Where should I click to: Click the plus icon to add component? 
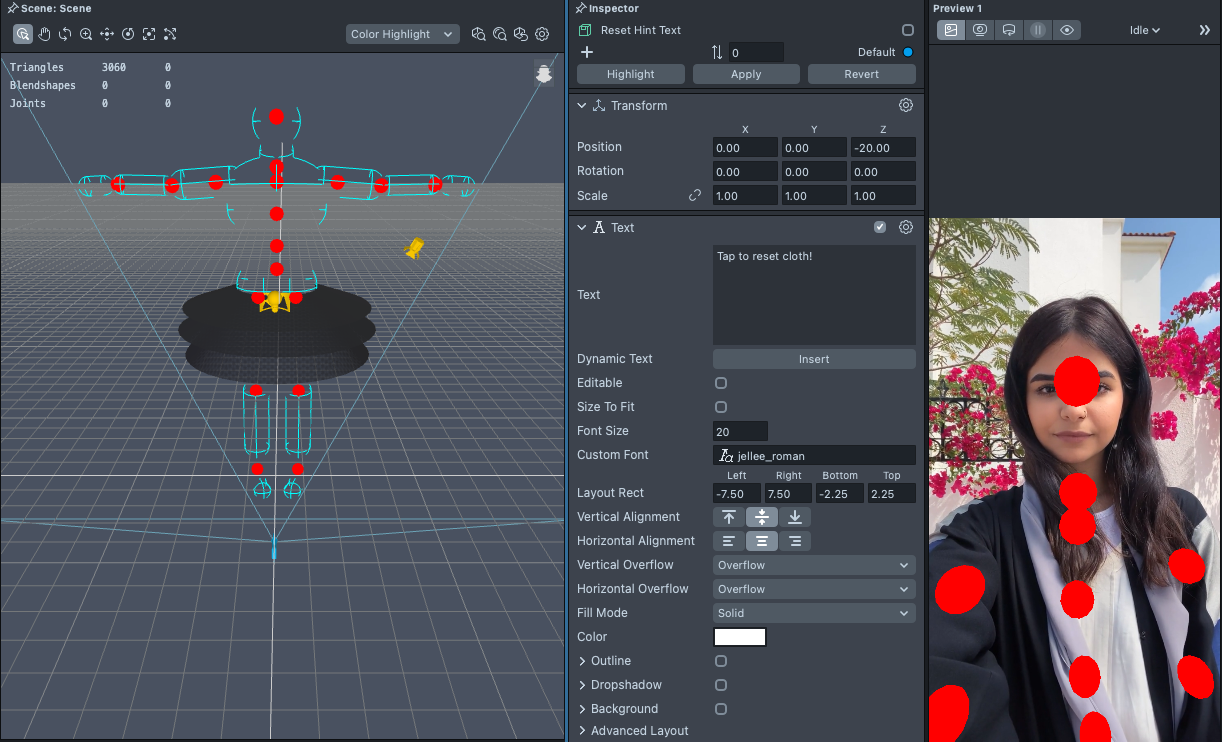pos(587,52)
